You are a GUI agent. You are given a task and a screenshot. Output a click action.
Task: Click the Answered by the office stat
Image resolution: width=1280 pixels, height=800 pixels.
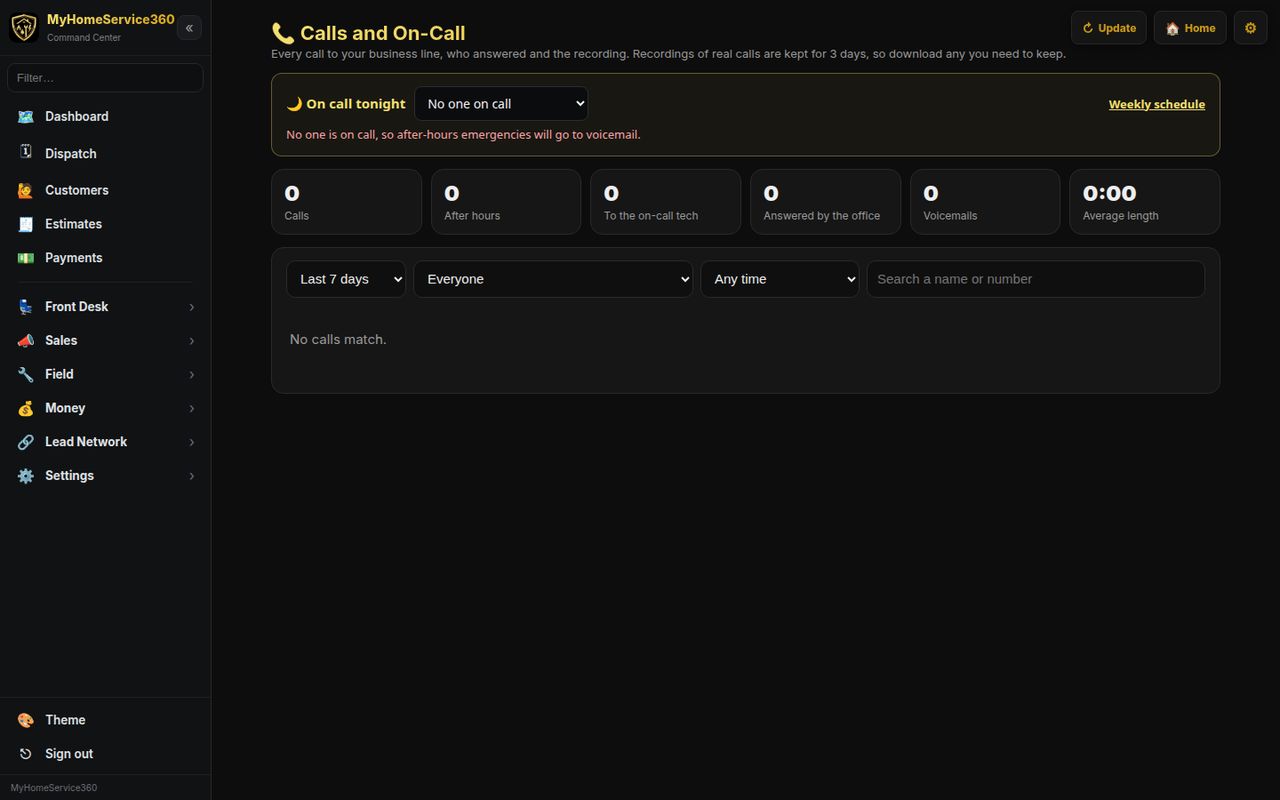[x=825, y=202]
